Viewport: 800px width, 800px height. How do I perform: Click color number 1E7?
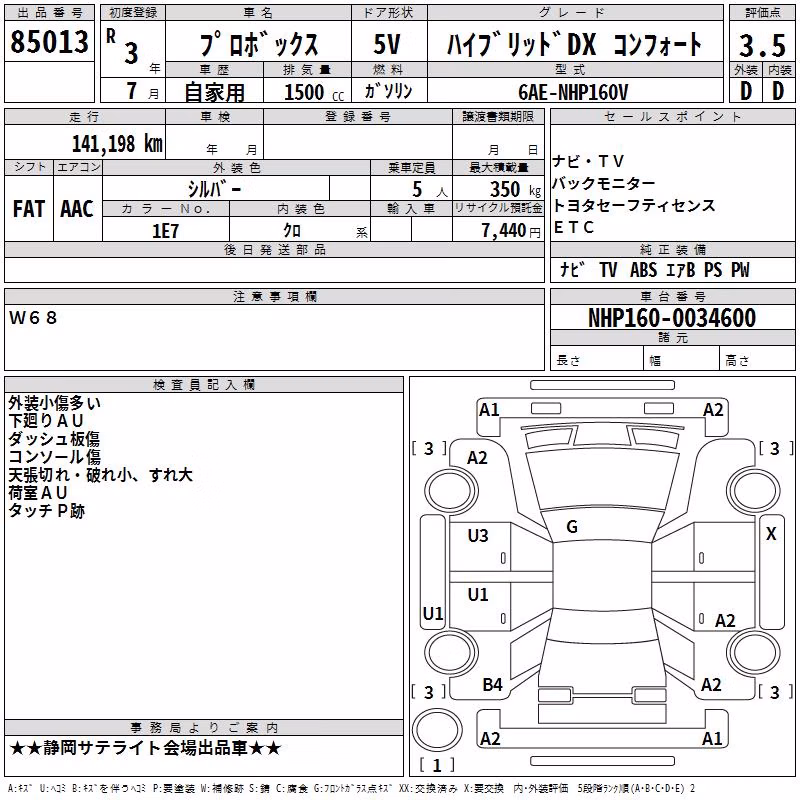[165, 231]
